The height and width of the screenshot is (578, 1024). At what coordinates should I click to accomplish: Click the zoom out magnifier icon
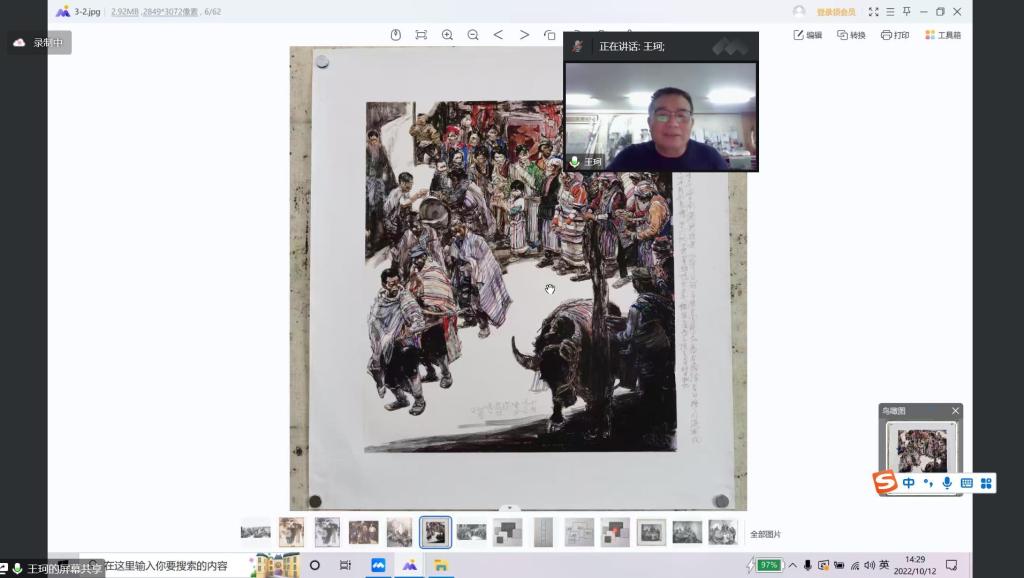click(473, 35)
